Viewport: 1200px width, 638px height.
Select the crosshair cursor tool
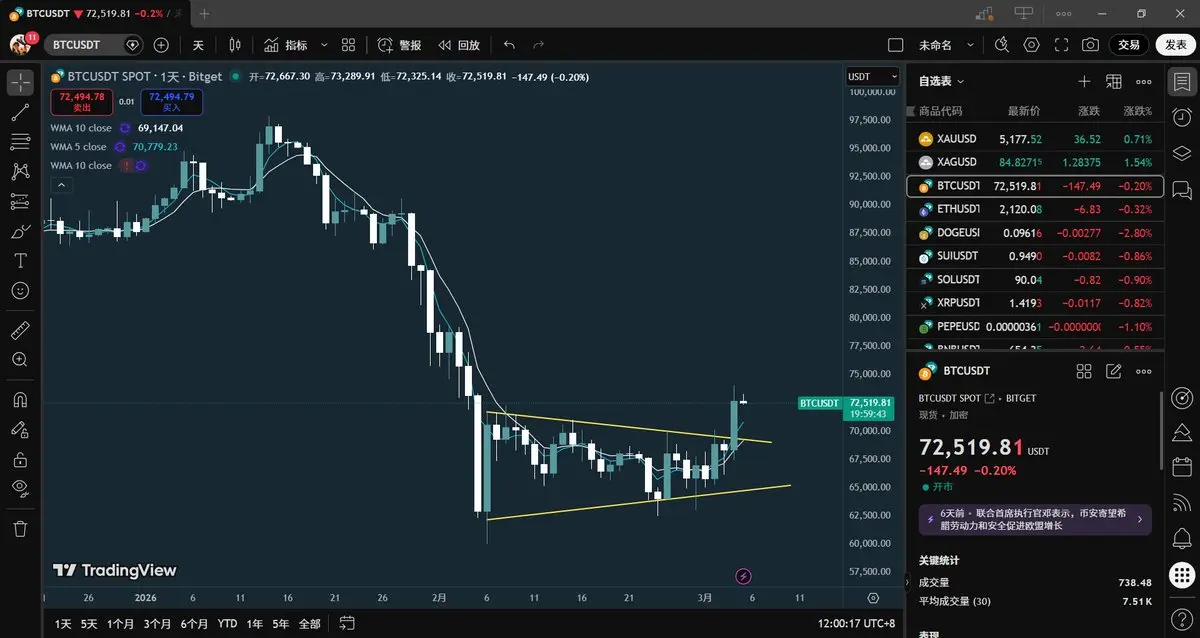pyautogui.click(x=20, y=83)
